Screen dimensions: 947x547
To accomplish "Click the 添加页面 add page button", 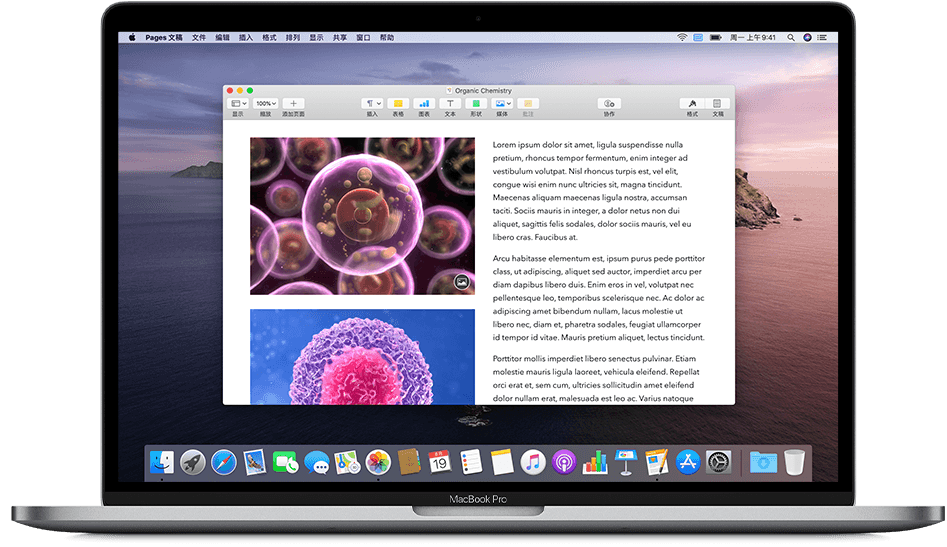I will coord(293,104).
